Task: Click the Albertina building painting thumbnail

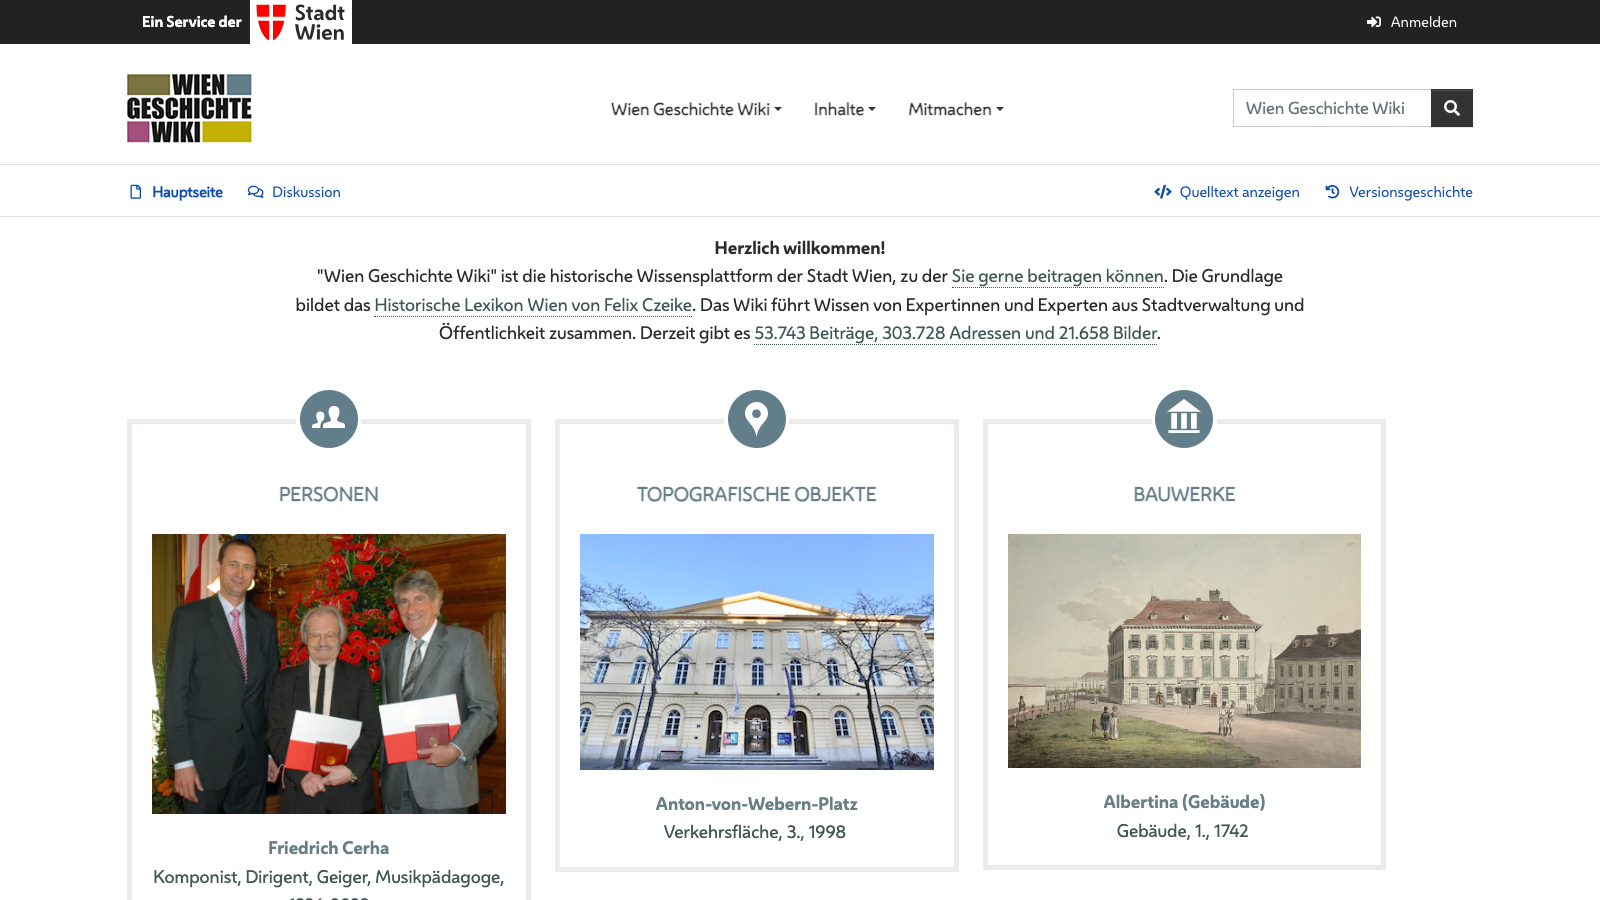Action: (1184, 651)
